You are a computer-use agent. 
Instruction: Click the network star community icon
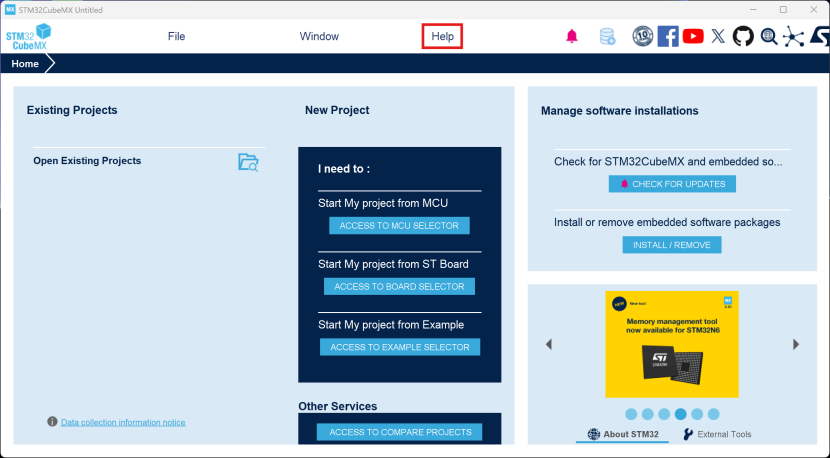tap(793, 37)
